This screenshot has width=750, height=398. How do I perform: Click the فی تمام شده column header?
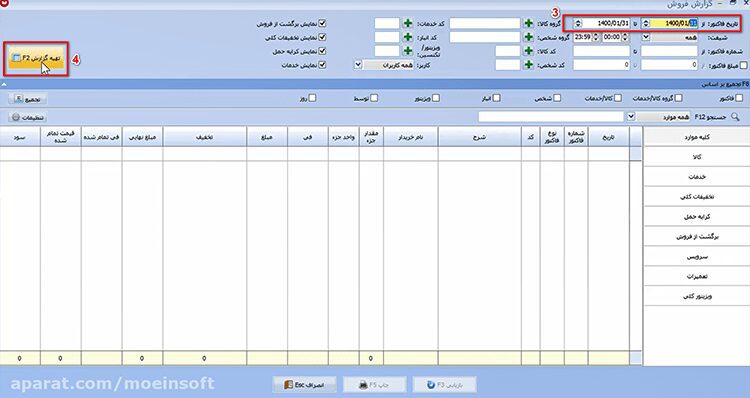(x=101, y=137)
